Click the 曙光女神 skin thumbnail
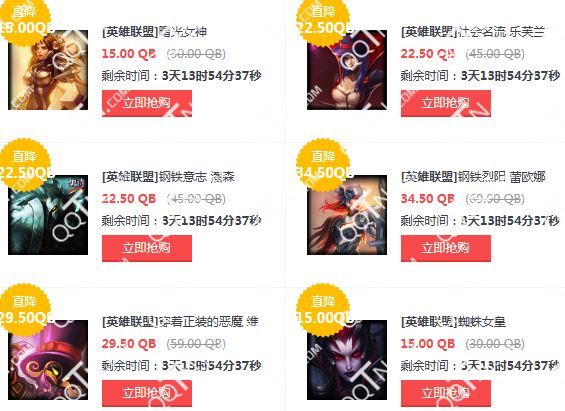This screenshot has width=565, height=411. pos(48,70)
